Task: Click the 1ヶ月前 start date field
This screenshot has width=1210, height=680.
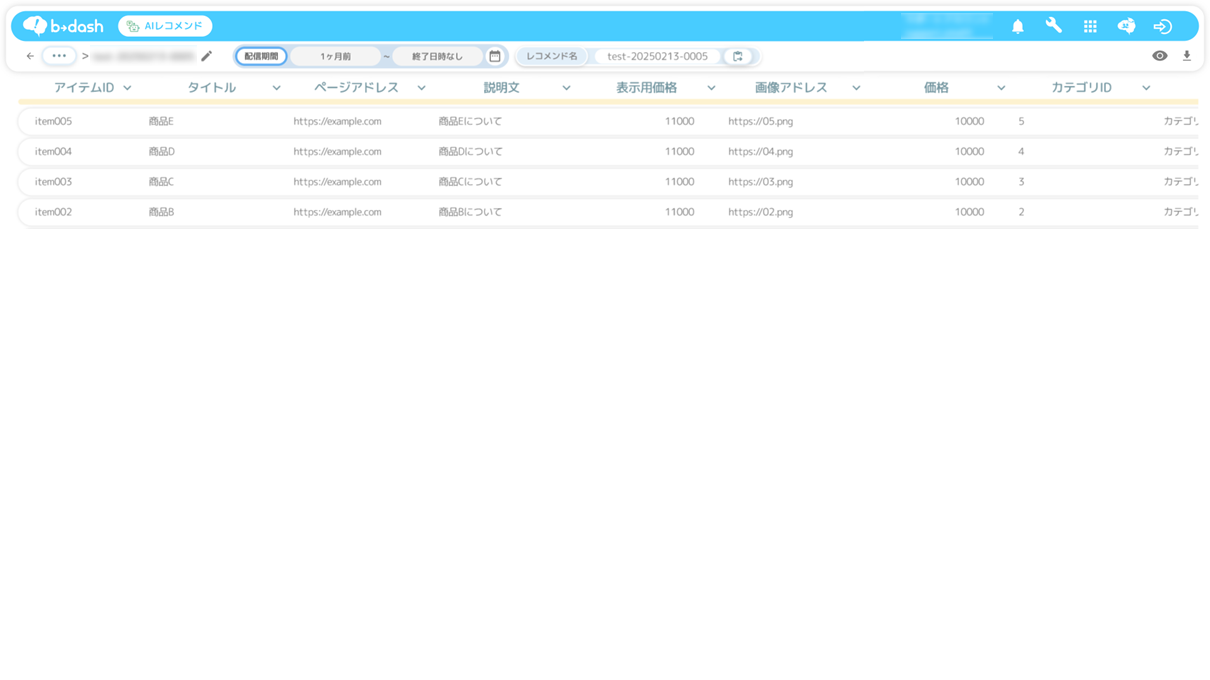Action: click(336, 57)
